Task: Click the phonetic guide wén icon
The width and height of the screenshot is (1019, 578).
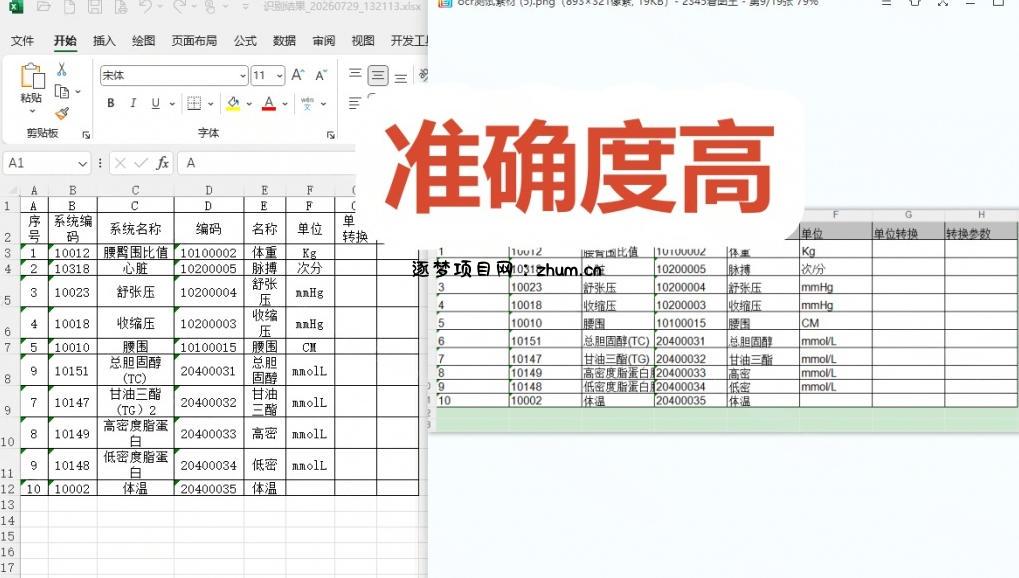Action: pos(307,103)
